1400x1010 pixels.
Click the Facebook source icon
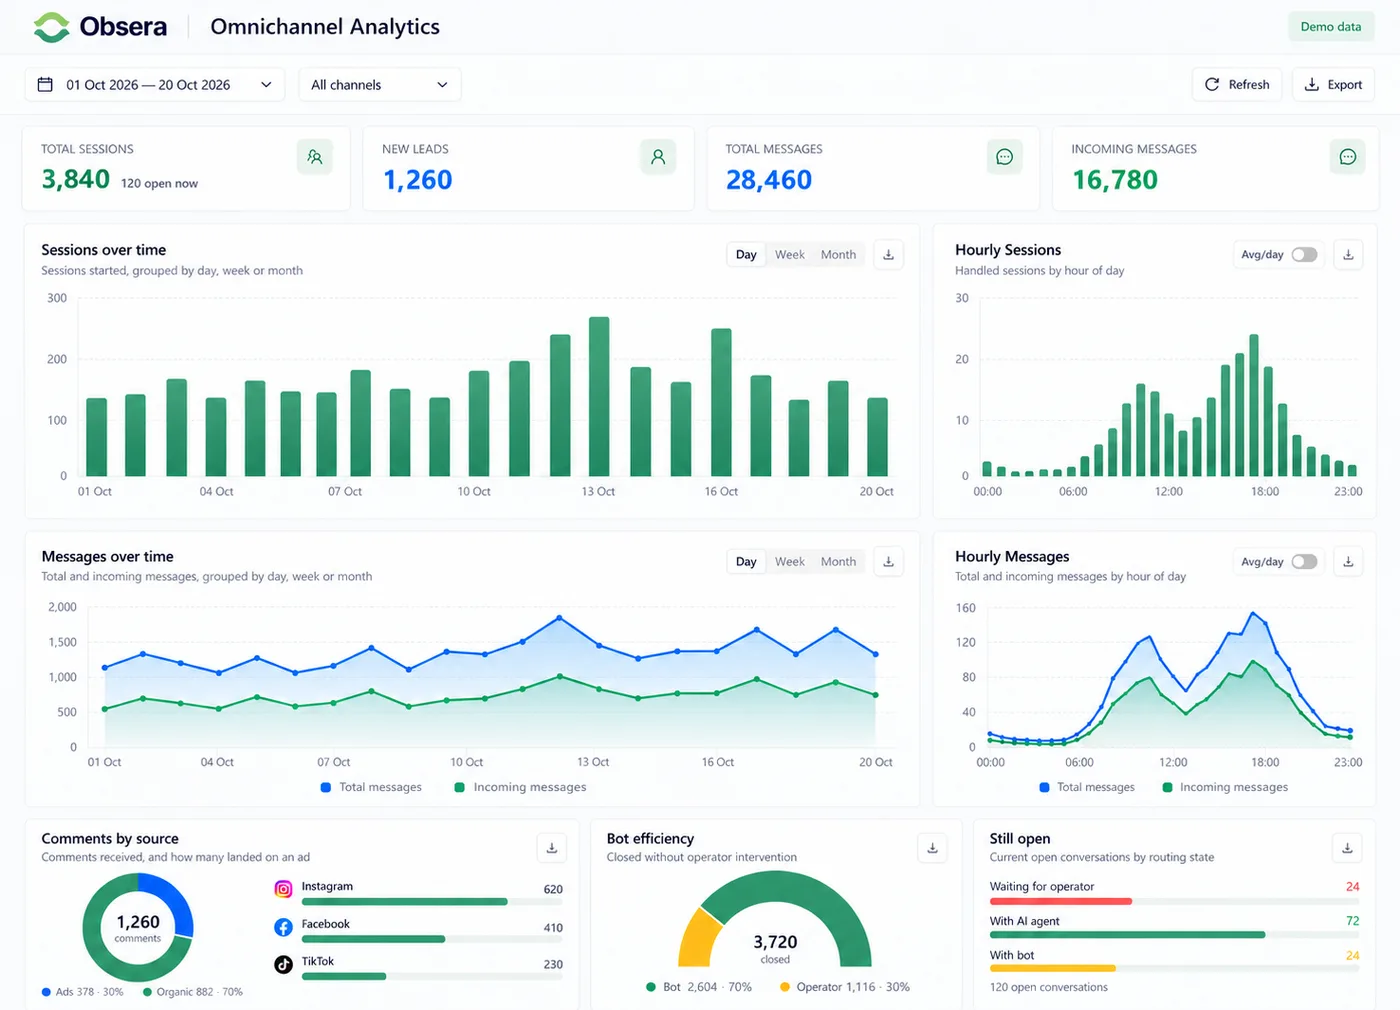click(284, 927)
